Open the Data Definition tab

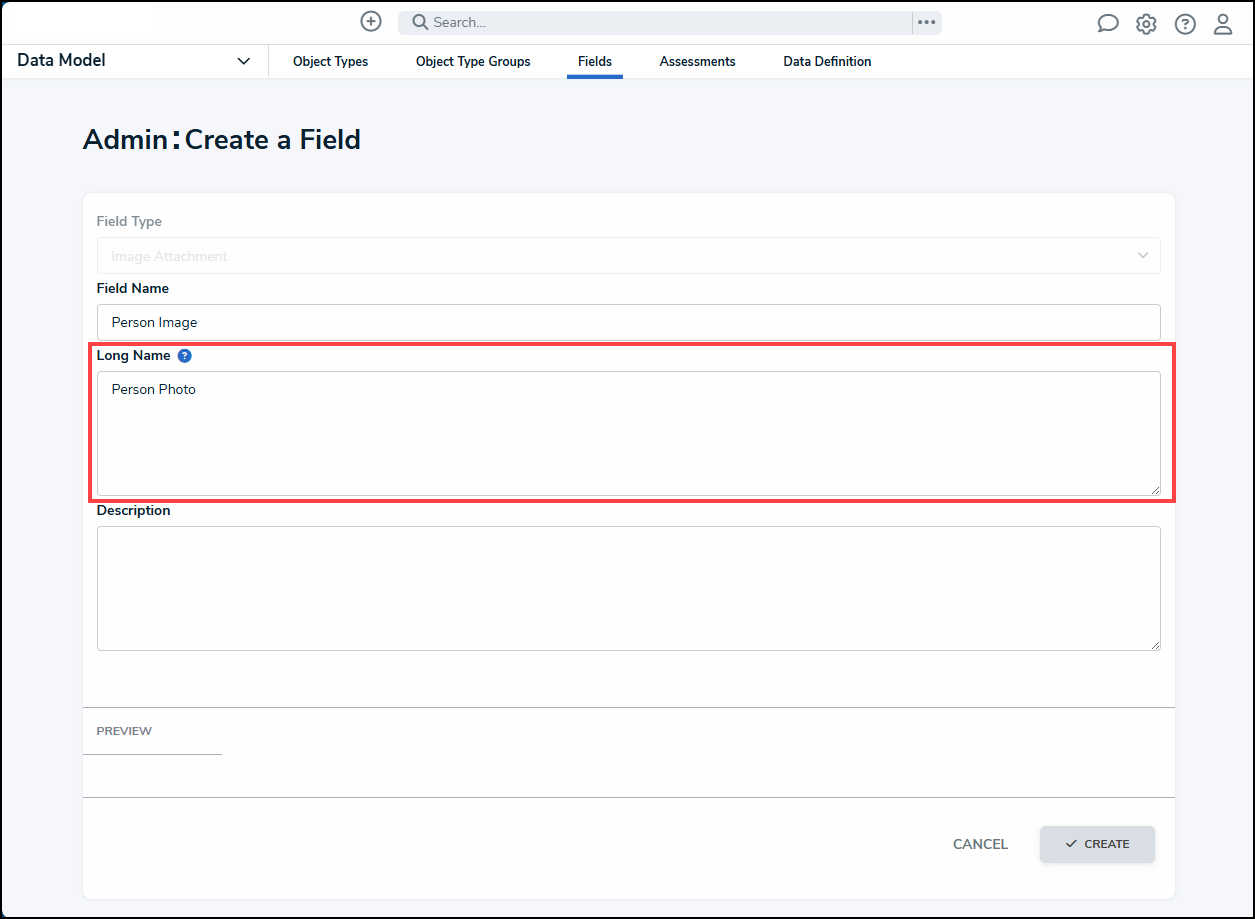point(827,62)
